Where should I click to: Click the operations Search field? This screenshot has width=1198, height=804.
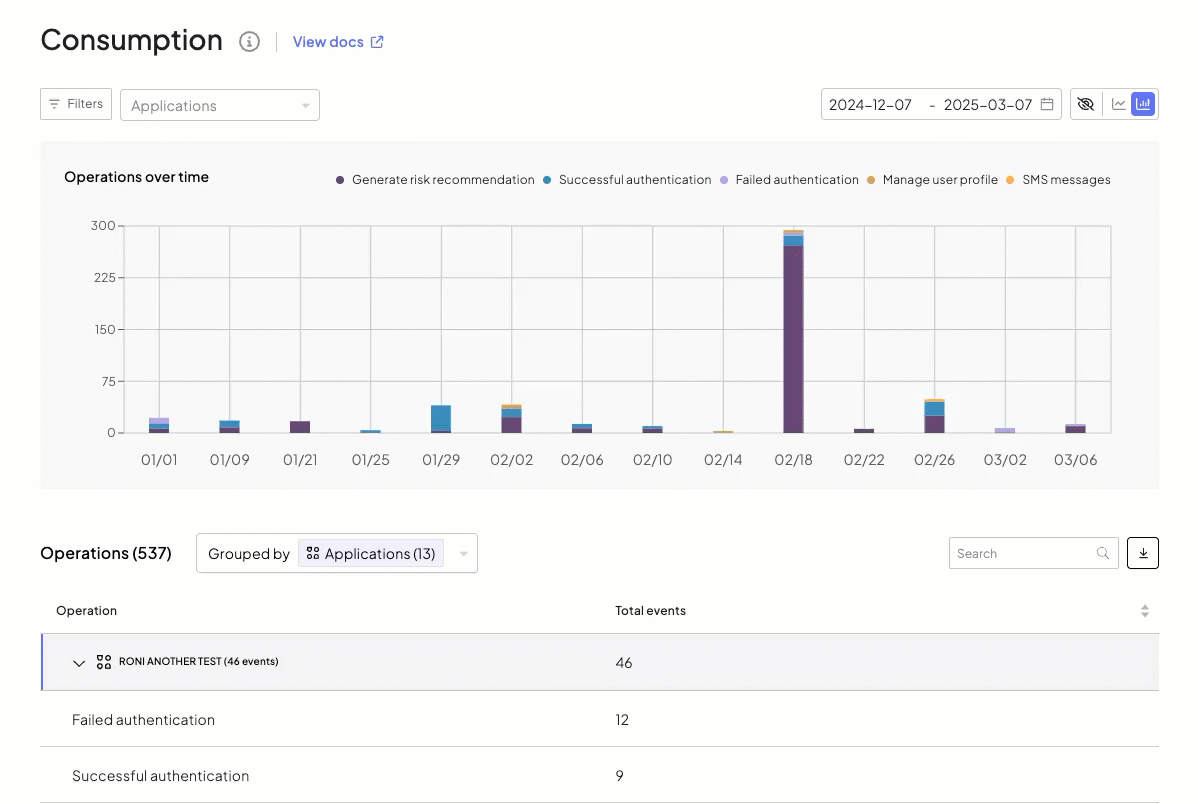[1023, 553]
